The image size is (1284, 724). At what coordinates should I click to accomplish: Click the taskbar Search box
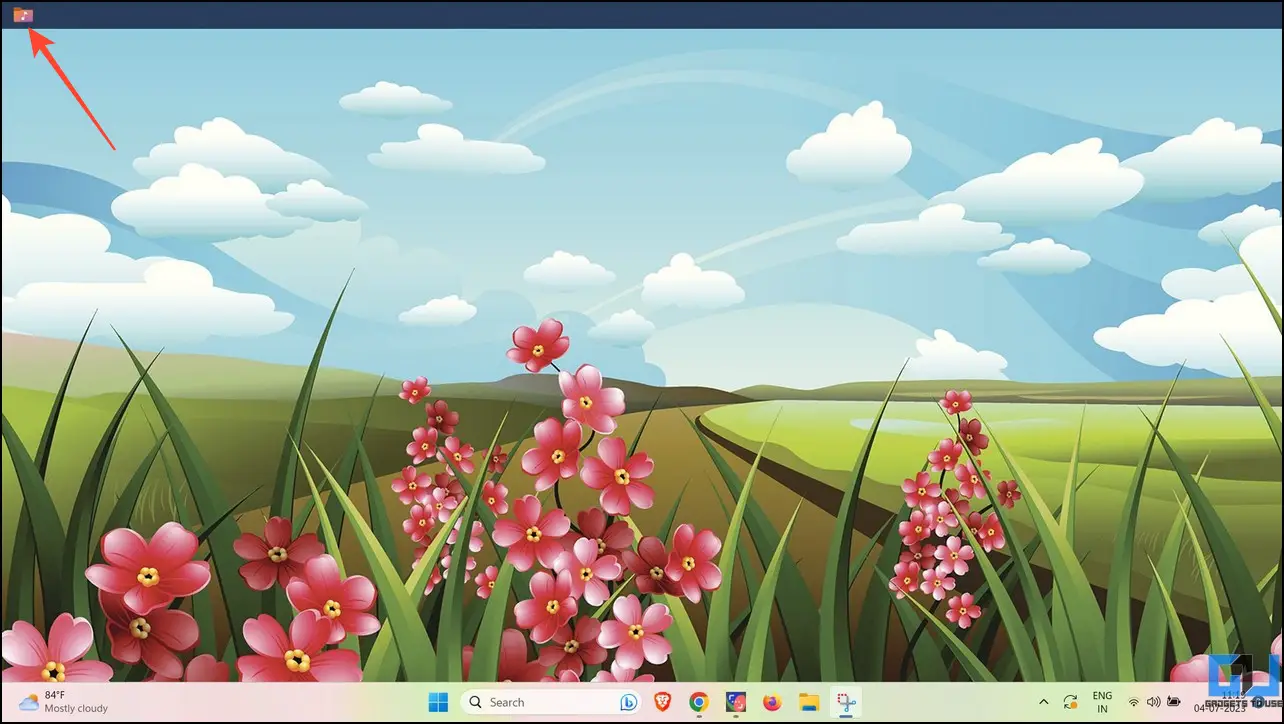[x=550, y=702]
